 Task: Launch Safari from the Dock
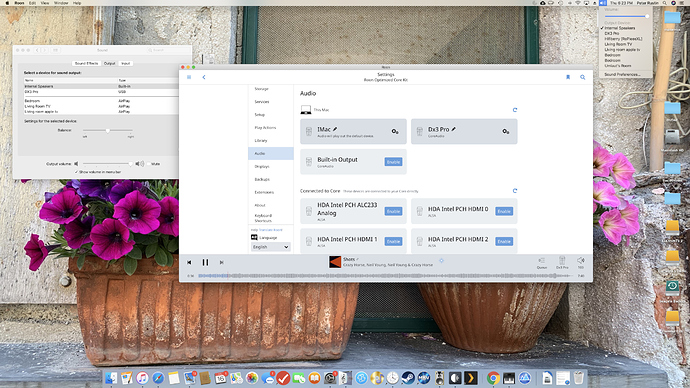pyautogui.click(x=158, y=378)
